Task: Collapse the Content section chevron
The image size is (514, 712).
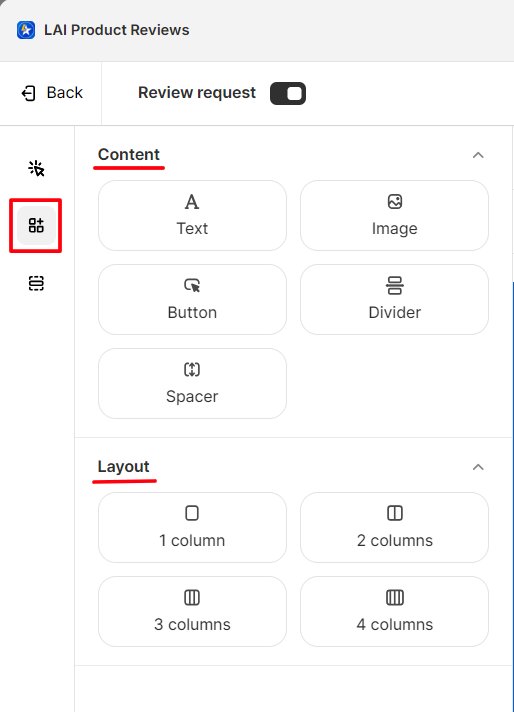Action: 478,155
